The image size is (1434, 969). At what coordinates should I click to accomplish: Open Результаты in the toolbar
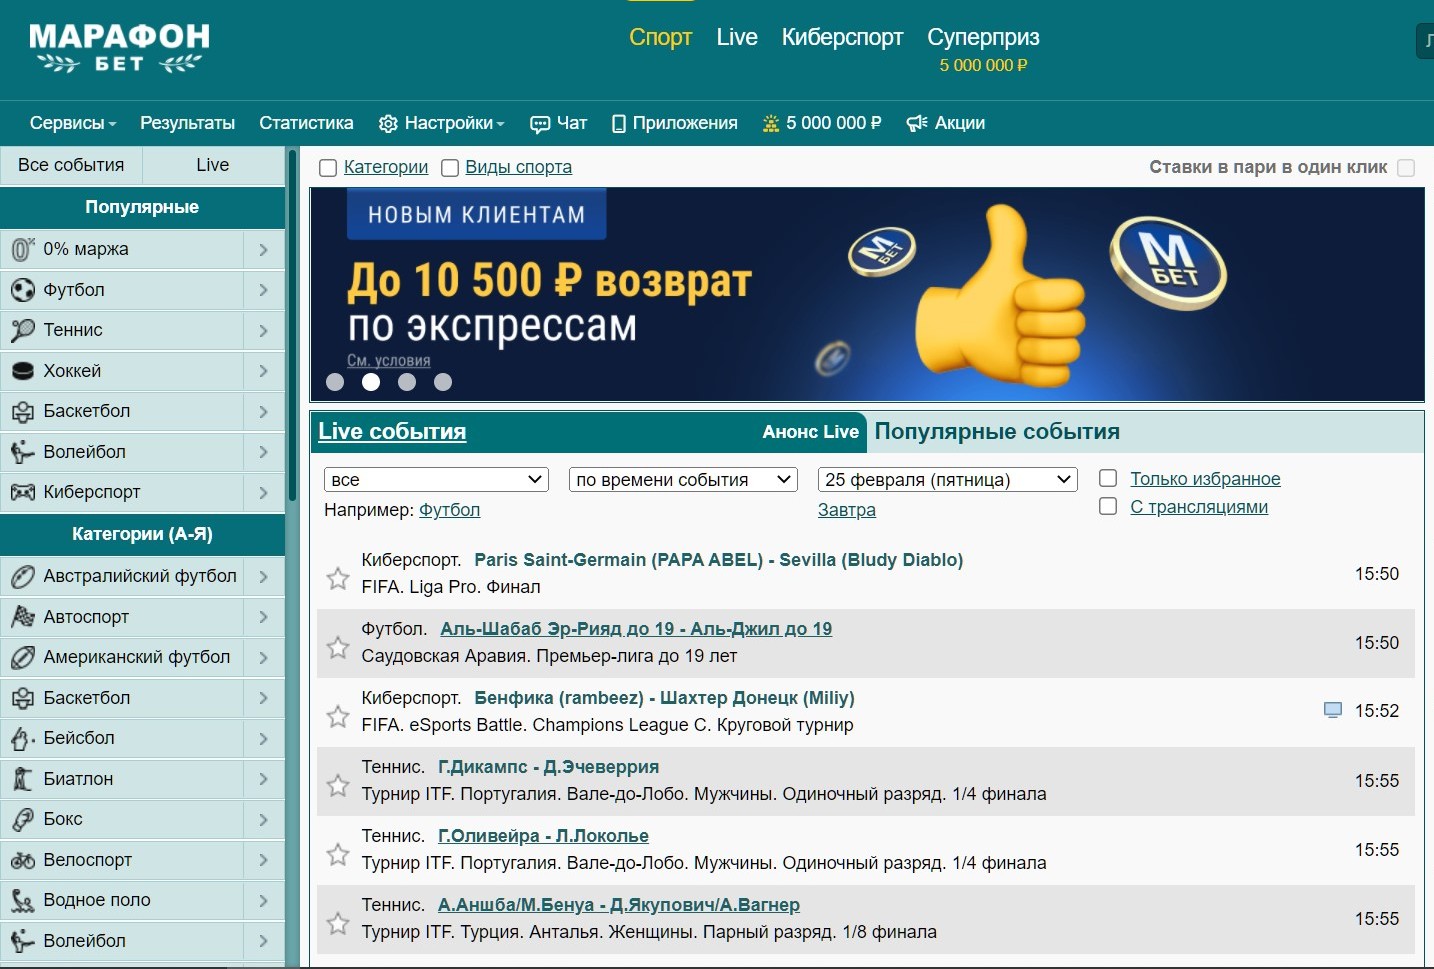pos(187,123)
